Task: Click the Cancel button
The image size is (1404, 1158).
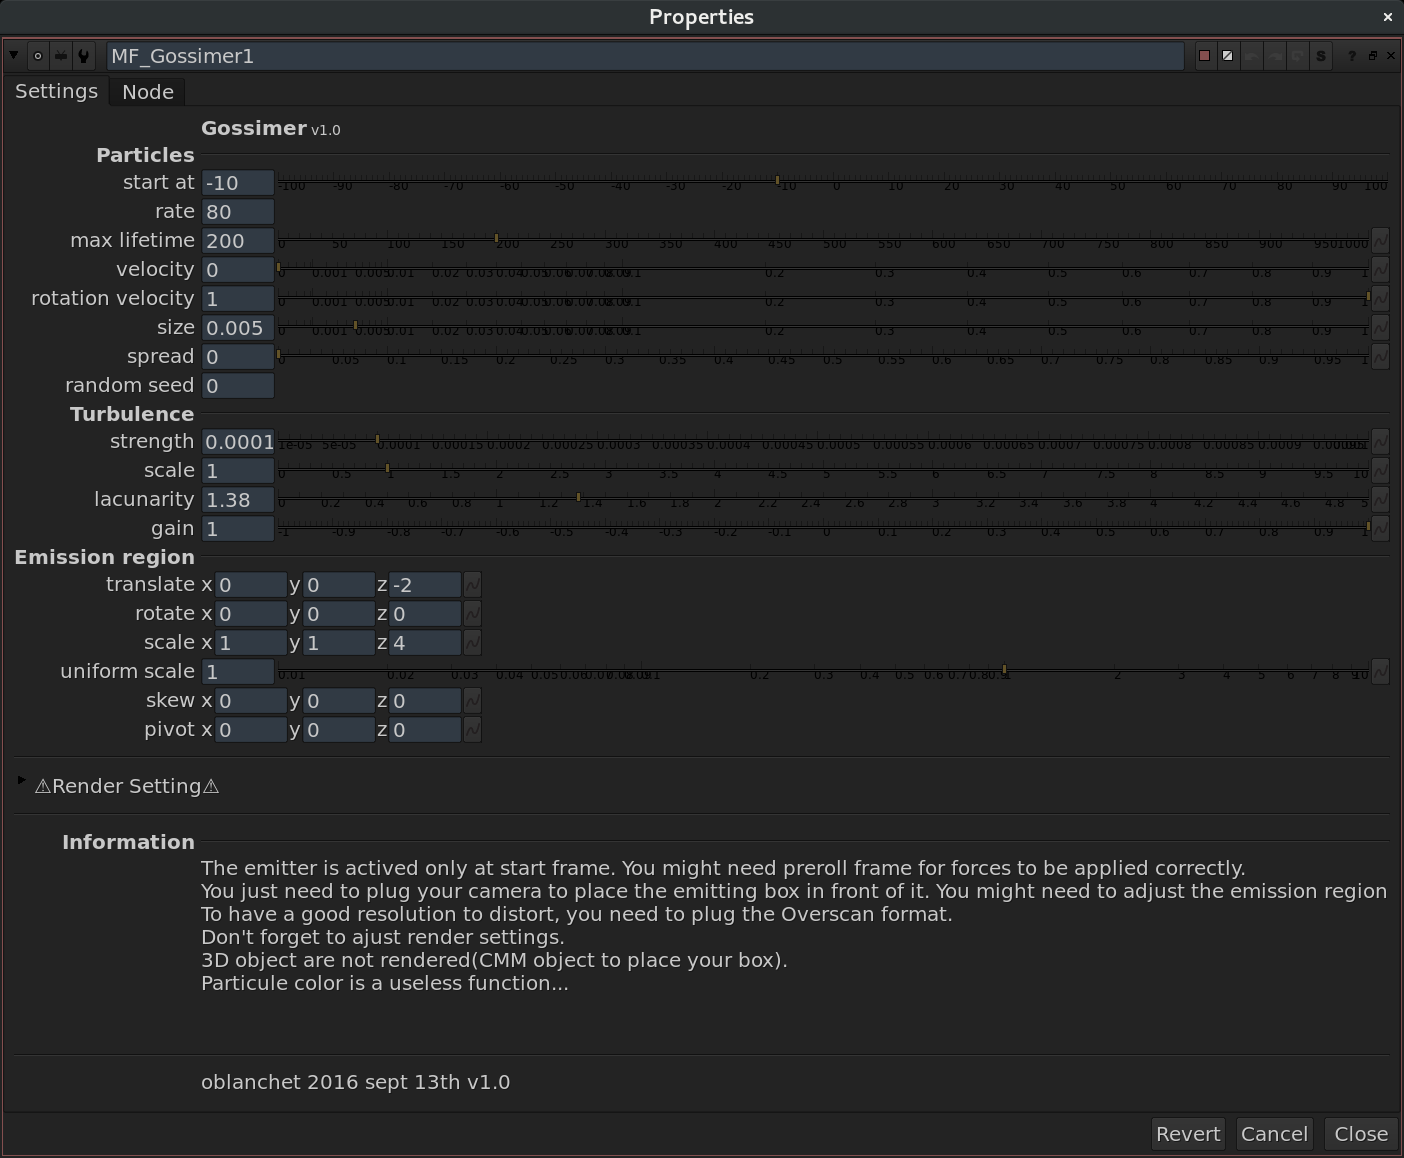Action: pos(1274,1133)
